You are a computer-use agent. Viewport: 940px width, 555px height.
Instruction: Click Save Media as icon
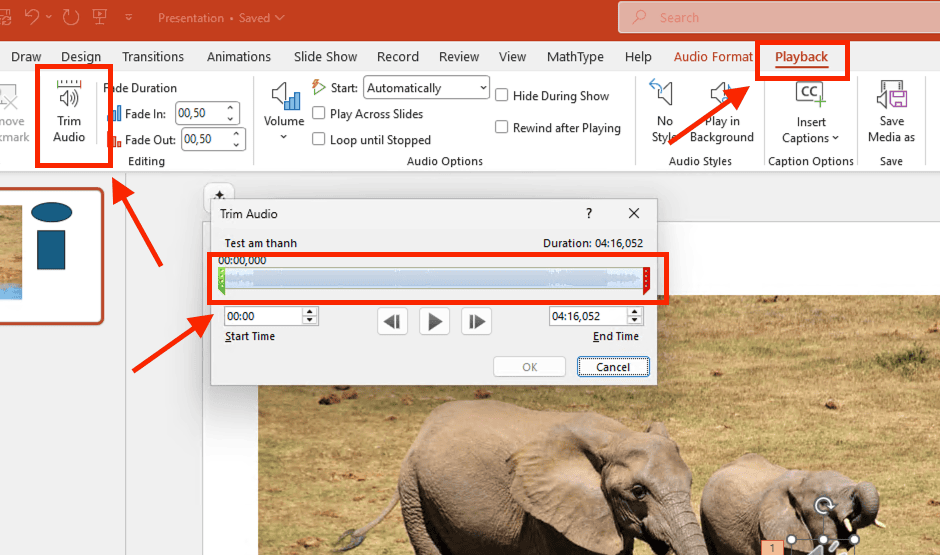tap(891, 110)
